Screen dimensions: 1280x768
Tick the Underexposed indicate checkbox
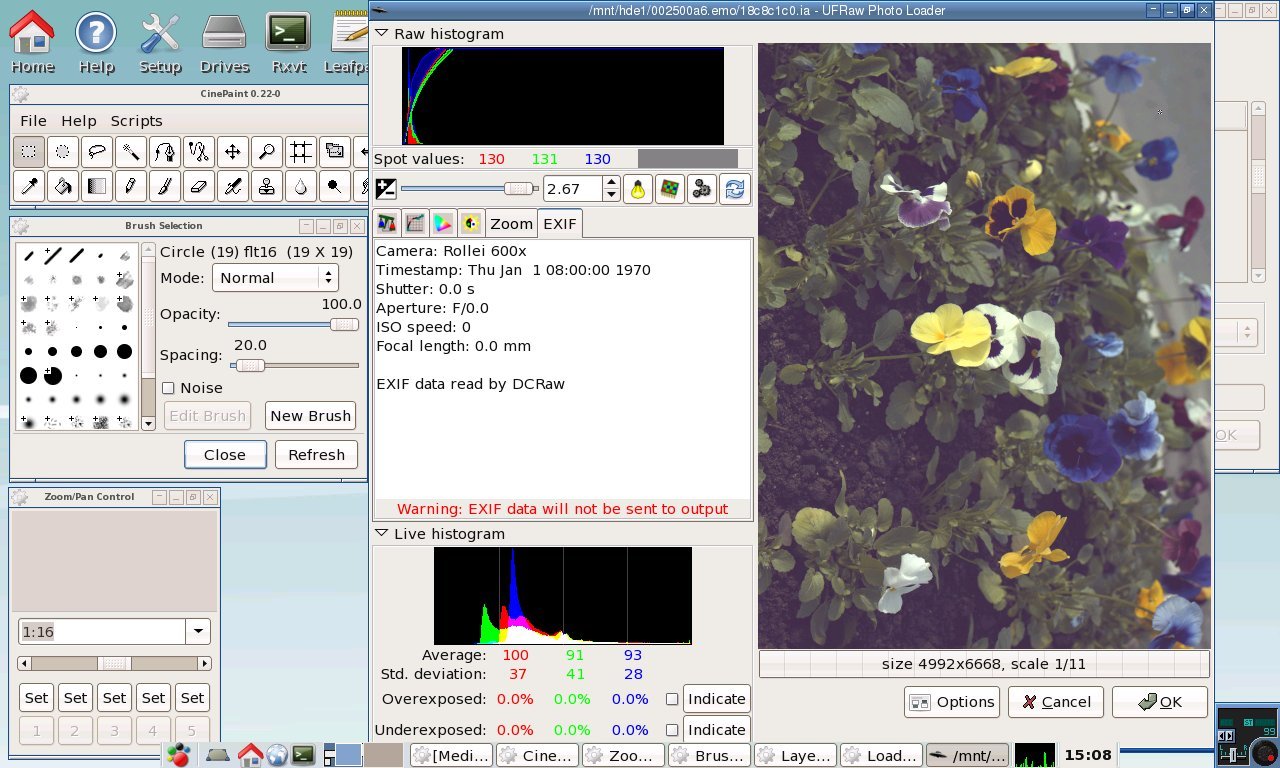[672, 730]
